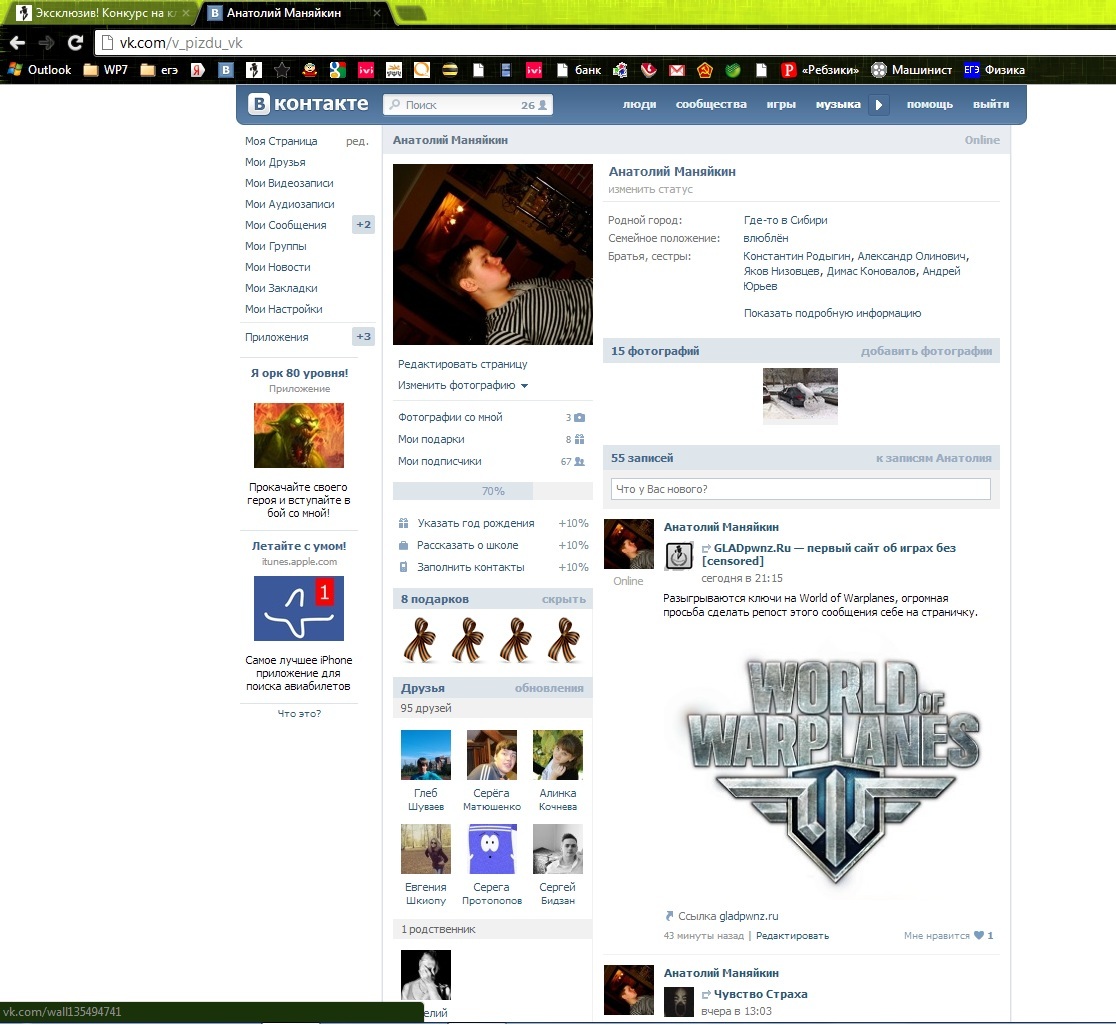The image size is (1116, 1033).
Task: Open Мои Сообщения in left menu
Action: coord(285,225)
